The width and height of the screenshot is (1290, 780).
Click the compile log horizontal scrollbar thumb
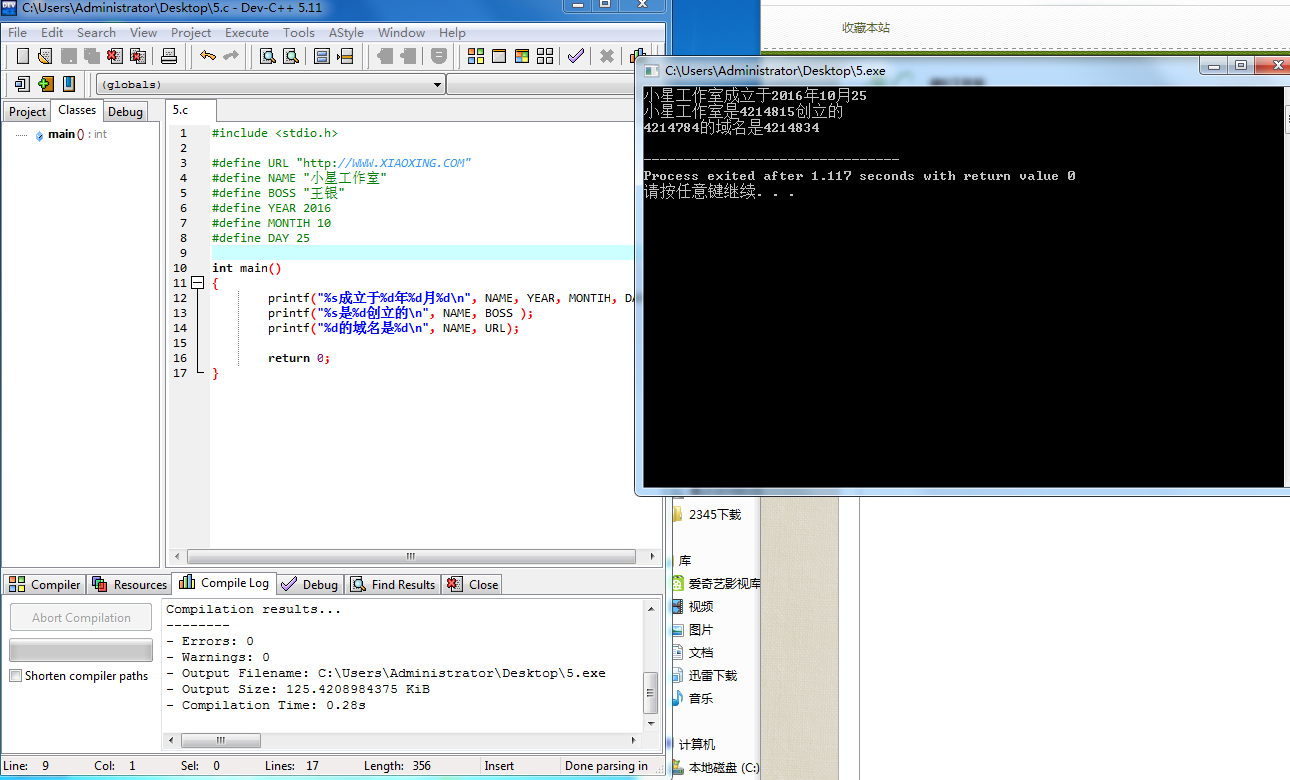[x=221, y=741]
